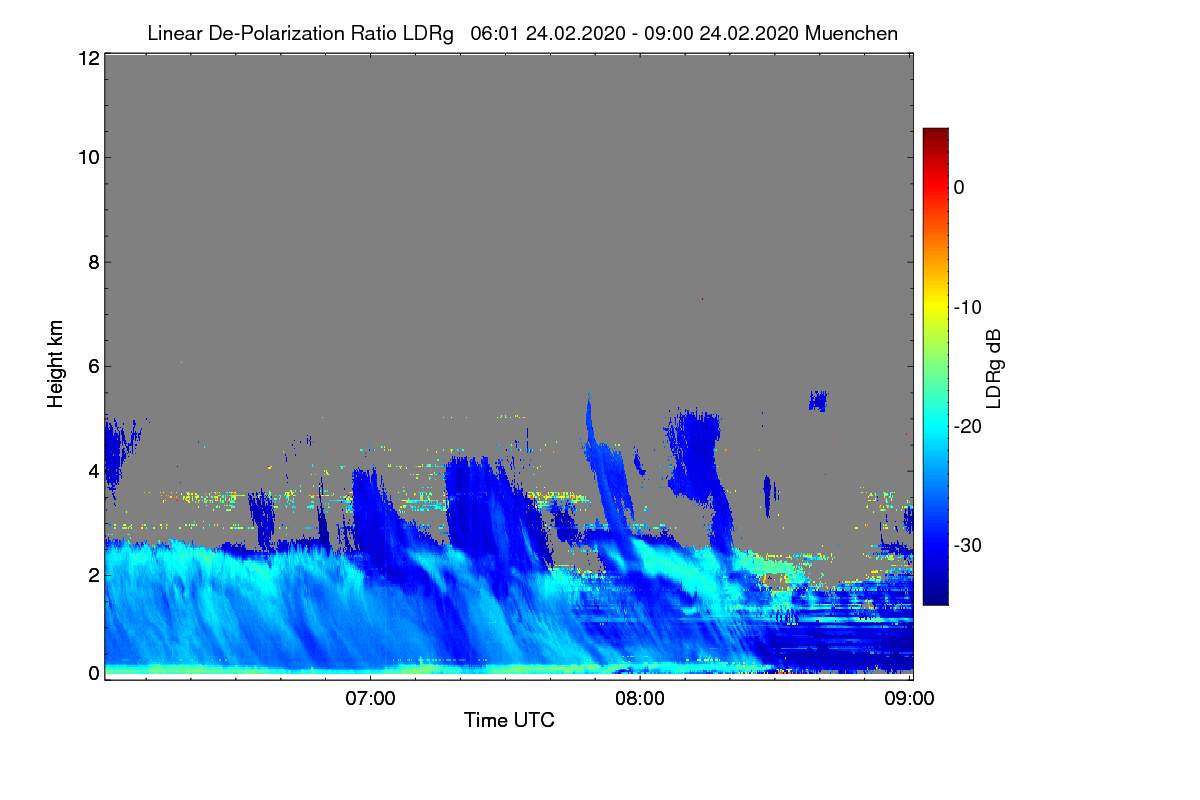Image resolution: width=1200 pixels, height=800 pixels.
Task: Click the 07:00 time tick label
Action: pyautogui.click(x=369, y=699)
